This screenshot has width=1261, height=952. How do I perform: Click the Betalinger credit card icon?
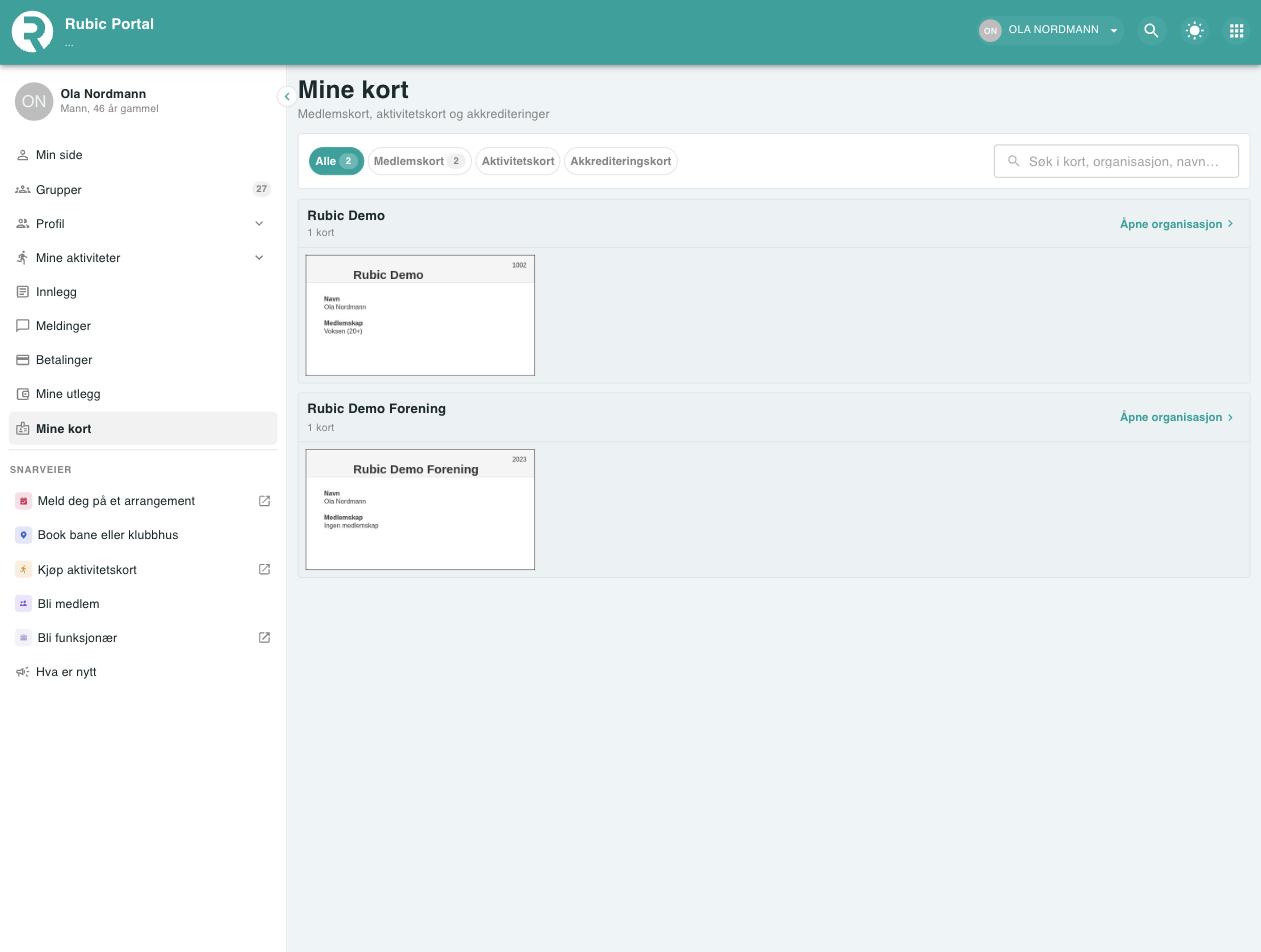tap(23, 360)
